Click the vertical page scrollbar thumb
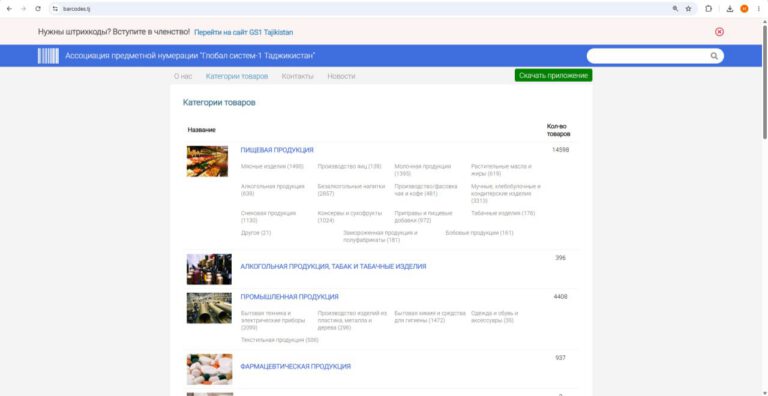768x396 pixels. coord(765,81)
